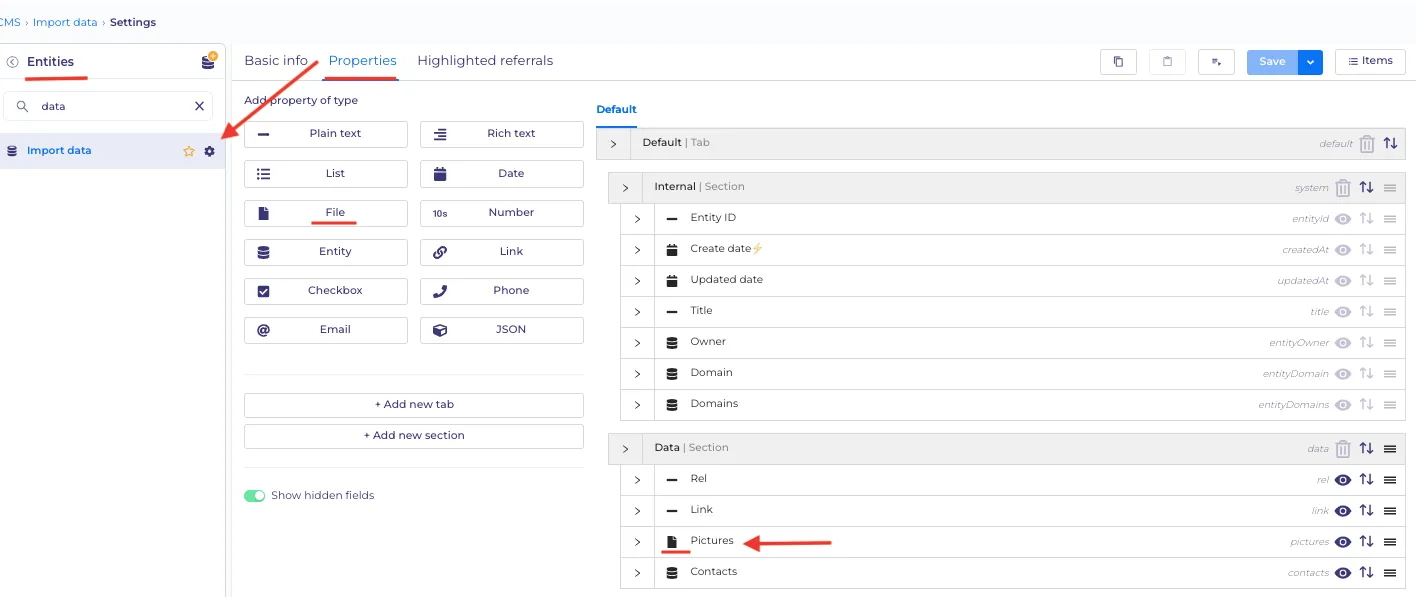Expand the Default tab row
Image resolution: width=1416 pixels, height=597 pixels.
click(613, 144)
